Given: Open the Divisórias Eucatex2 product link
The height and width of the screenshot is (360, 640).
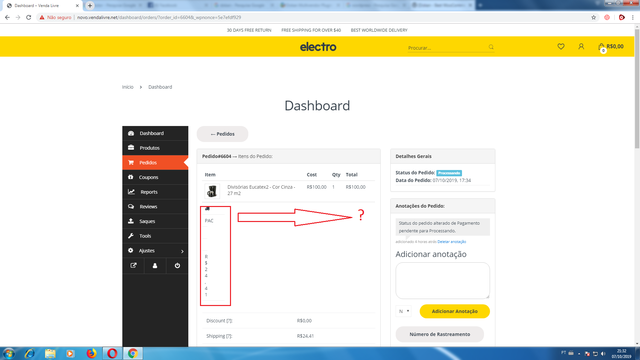Looking at the screenshot, I should pos(261,190).
